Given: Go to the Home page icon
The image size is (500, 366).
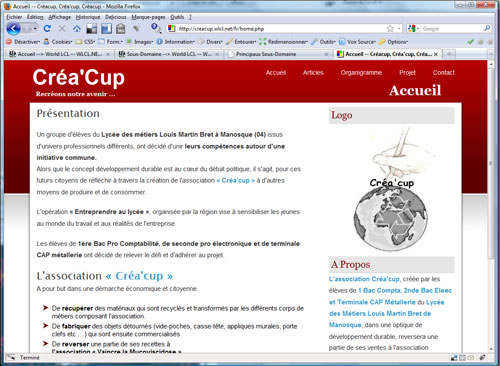Looking at the screenshot, I should coord(77,29).
